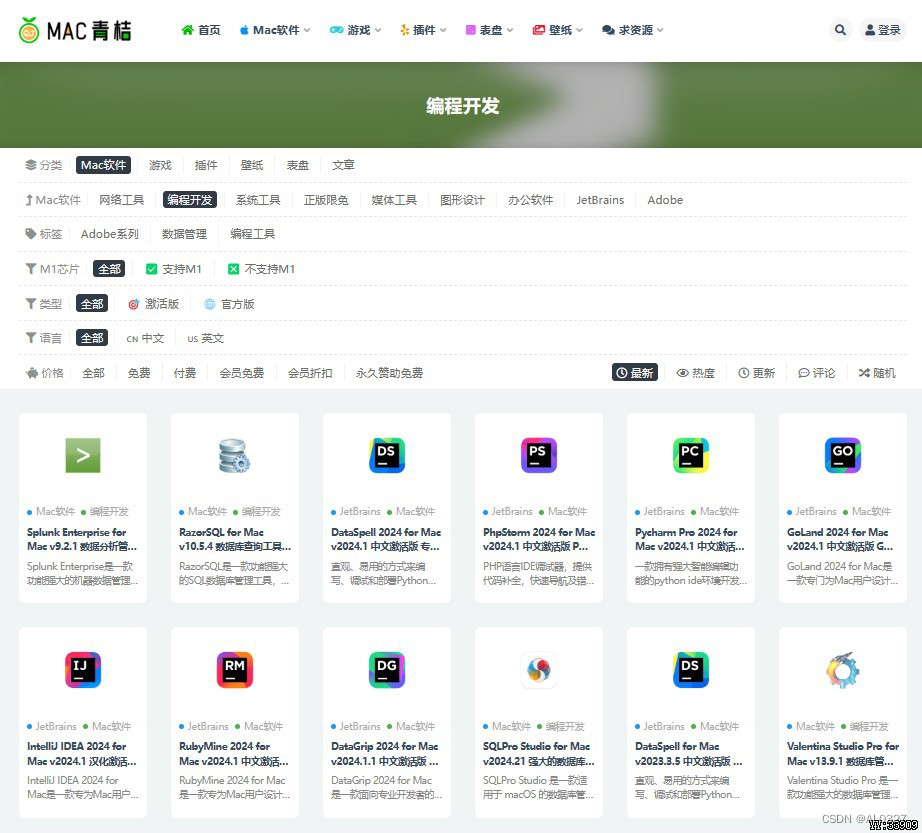Open the RubyMine 2024 app icon
Viewport: 922px width, 833px height.
click(235, 670)
